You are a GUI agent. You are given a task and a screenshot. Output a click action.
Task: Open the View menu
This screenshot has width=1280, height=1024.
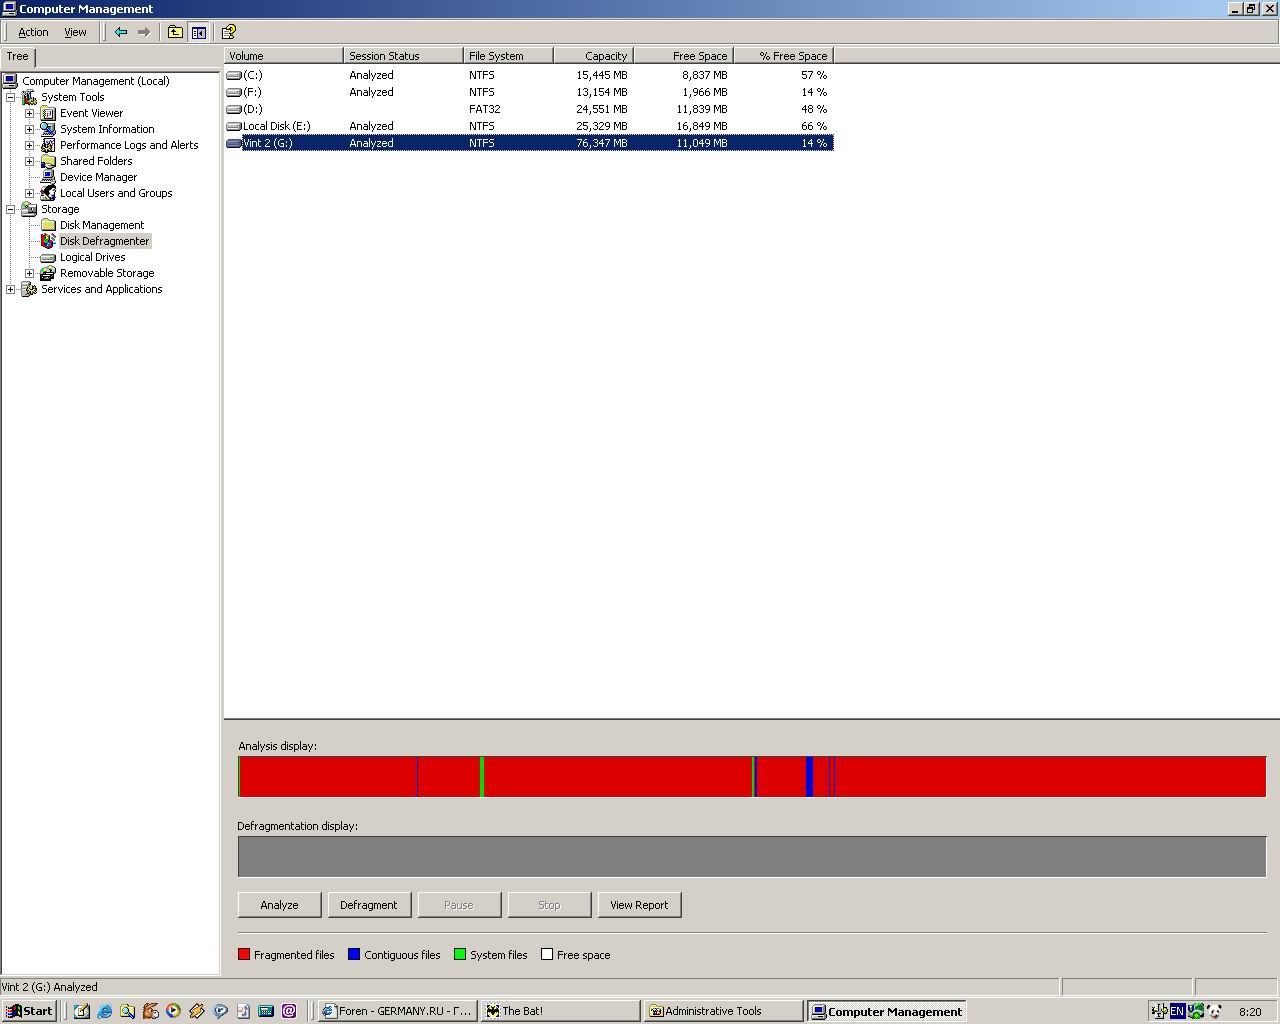[75, 32]
